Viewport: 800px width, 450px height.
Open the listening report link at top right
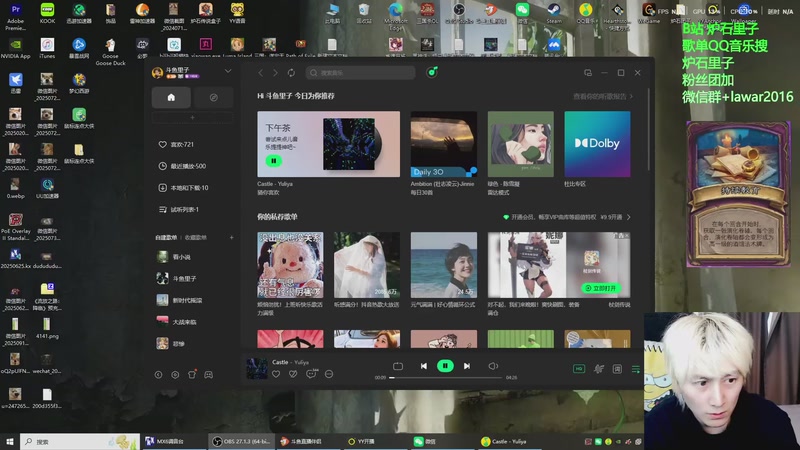[603, 96]
